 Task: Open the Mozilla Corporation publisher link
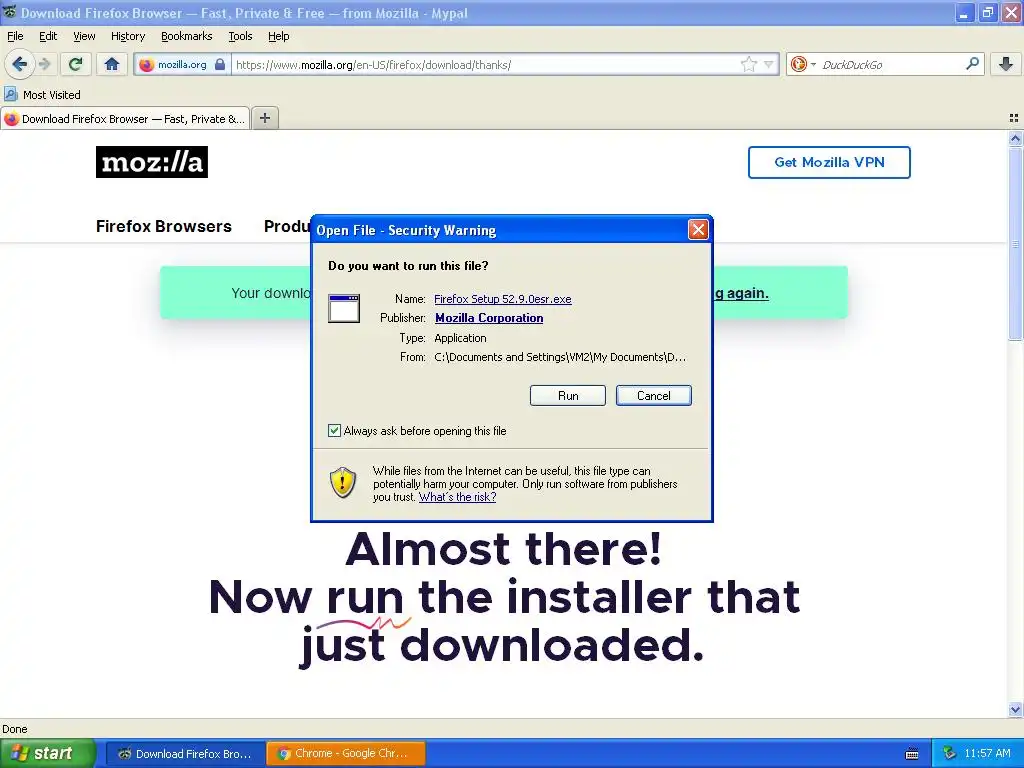(489, 318)
